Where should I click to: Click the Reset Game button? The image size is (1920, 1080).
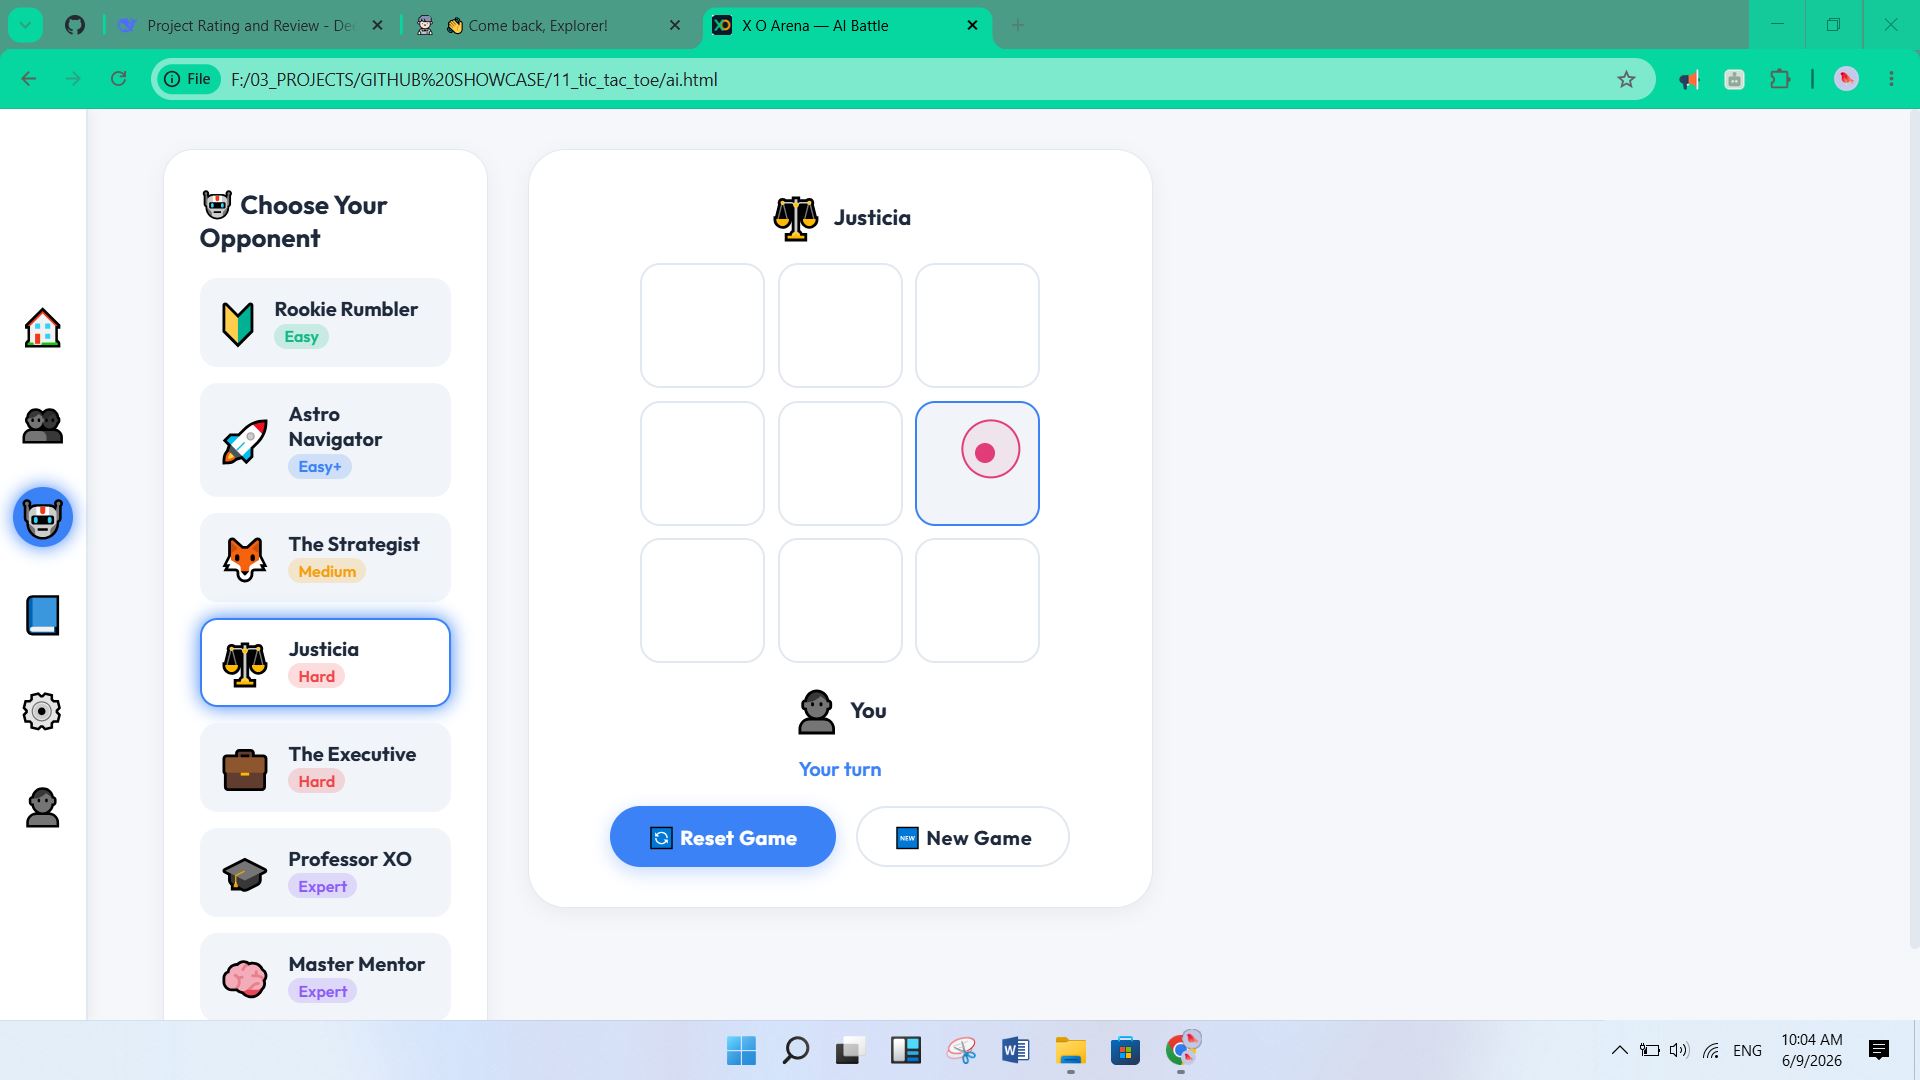coord(722,837)
